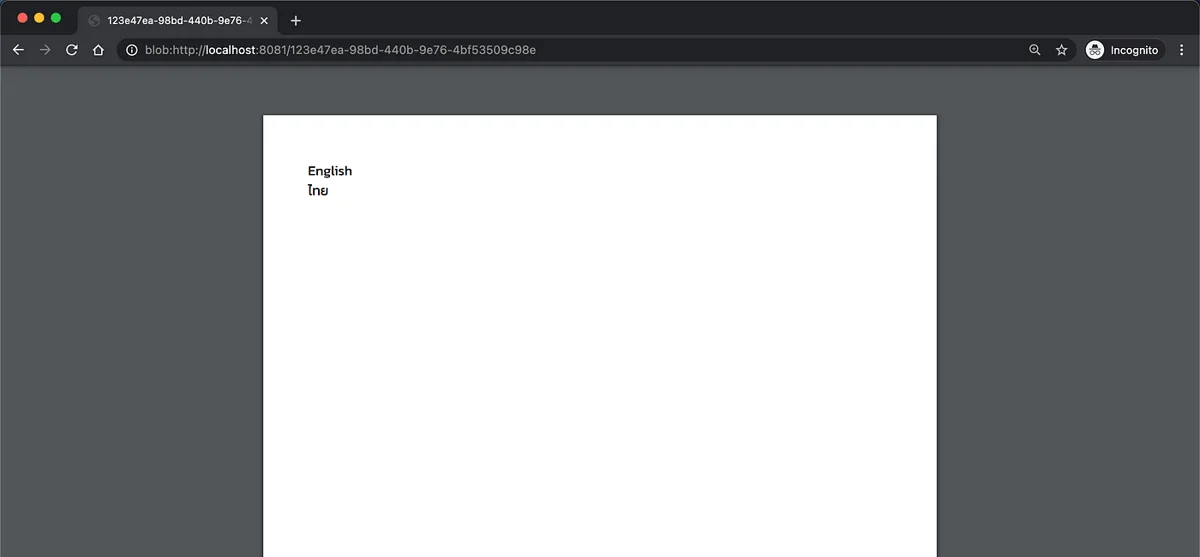Open Chrome's three-dot menu

pyautogui.click(x=1183, y=50)
